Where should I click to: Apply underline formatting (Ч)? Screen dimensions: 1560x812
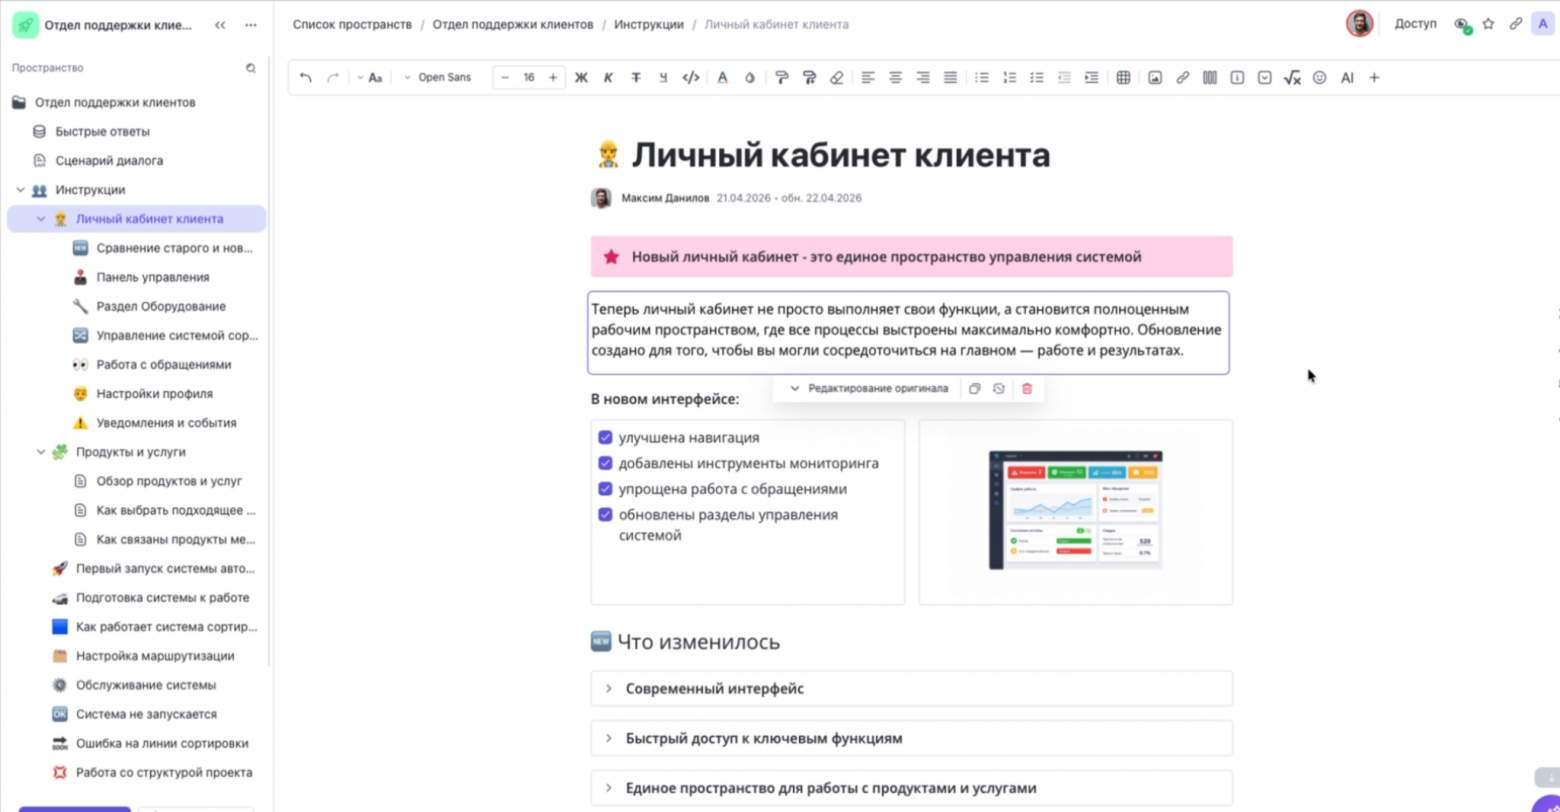point(663,77)
